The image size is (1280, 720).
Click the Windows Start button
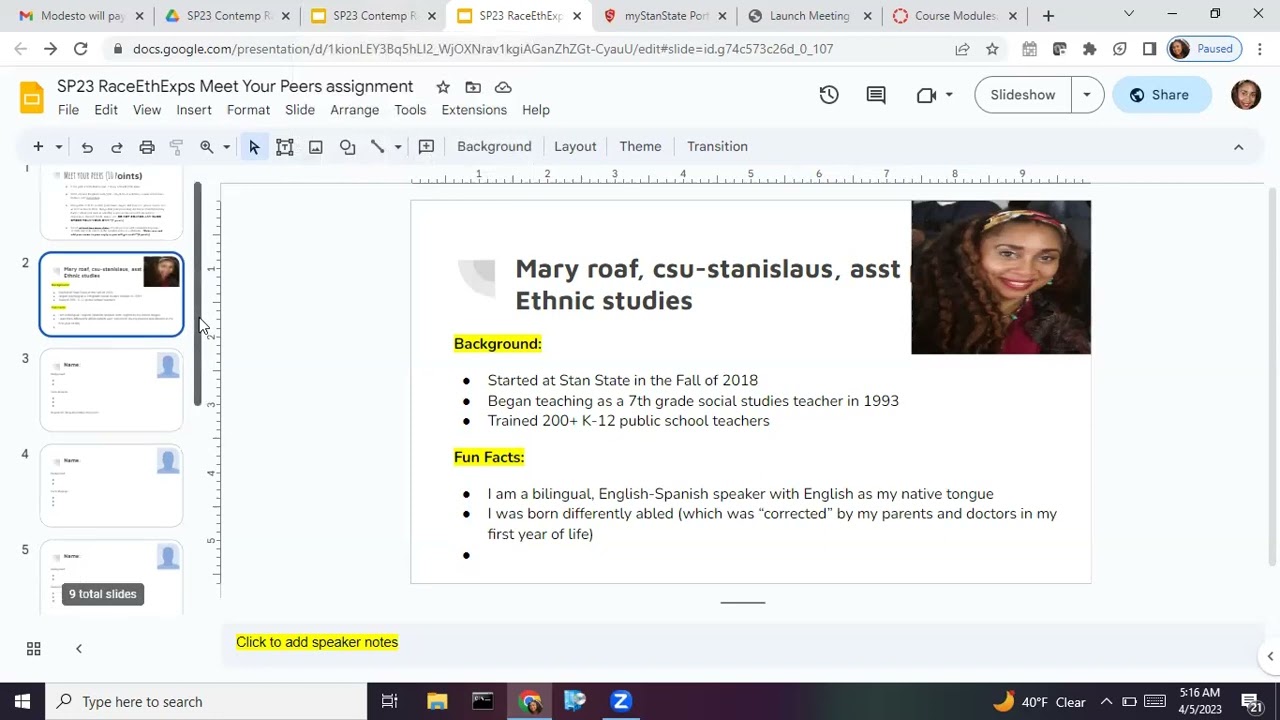click(x=22, y=702)
